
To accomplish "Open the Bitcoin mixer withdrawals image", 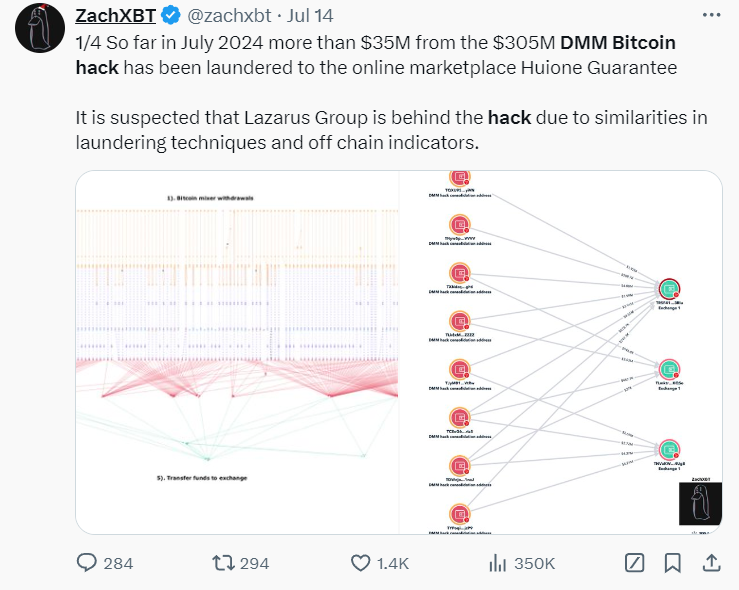I will 236,352.
